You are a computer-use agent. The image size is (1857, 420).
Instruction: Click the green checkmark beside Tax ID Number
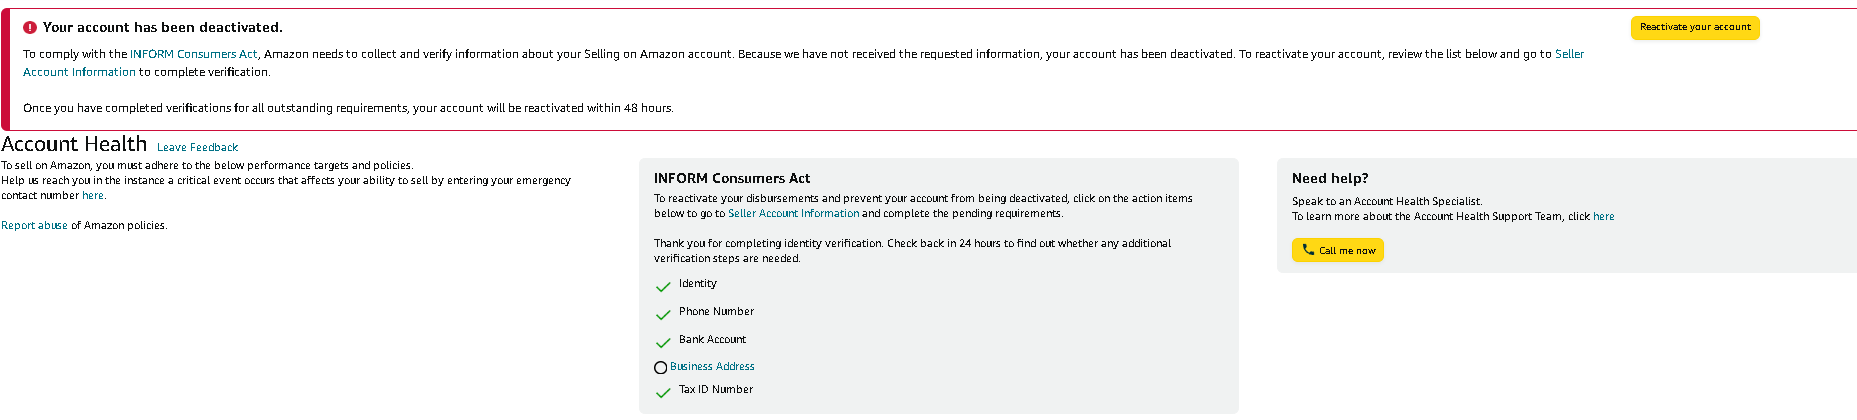coord(663,393)
